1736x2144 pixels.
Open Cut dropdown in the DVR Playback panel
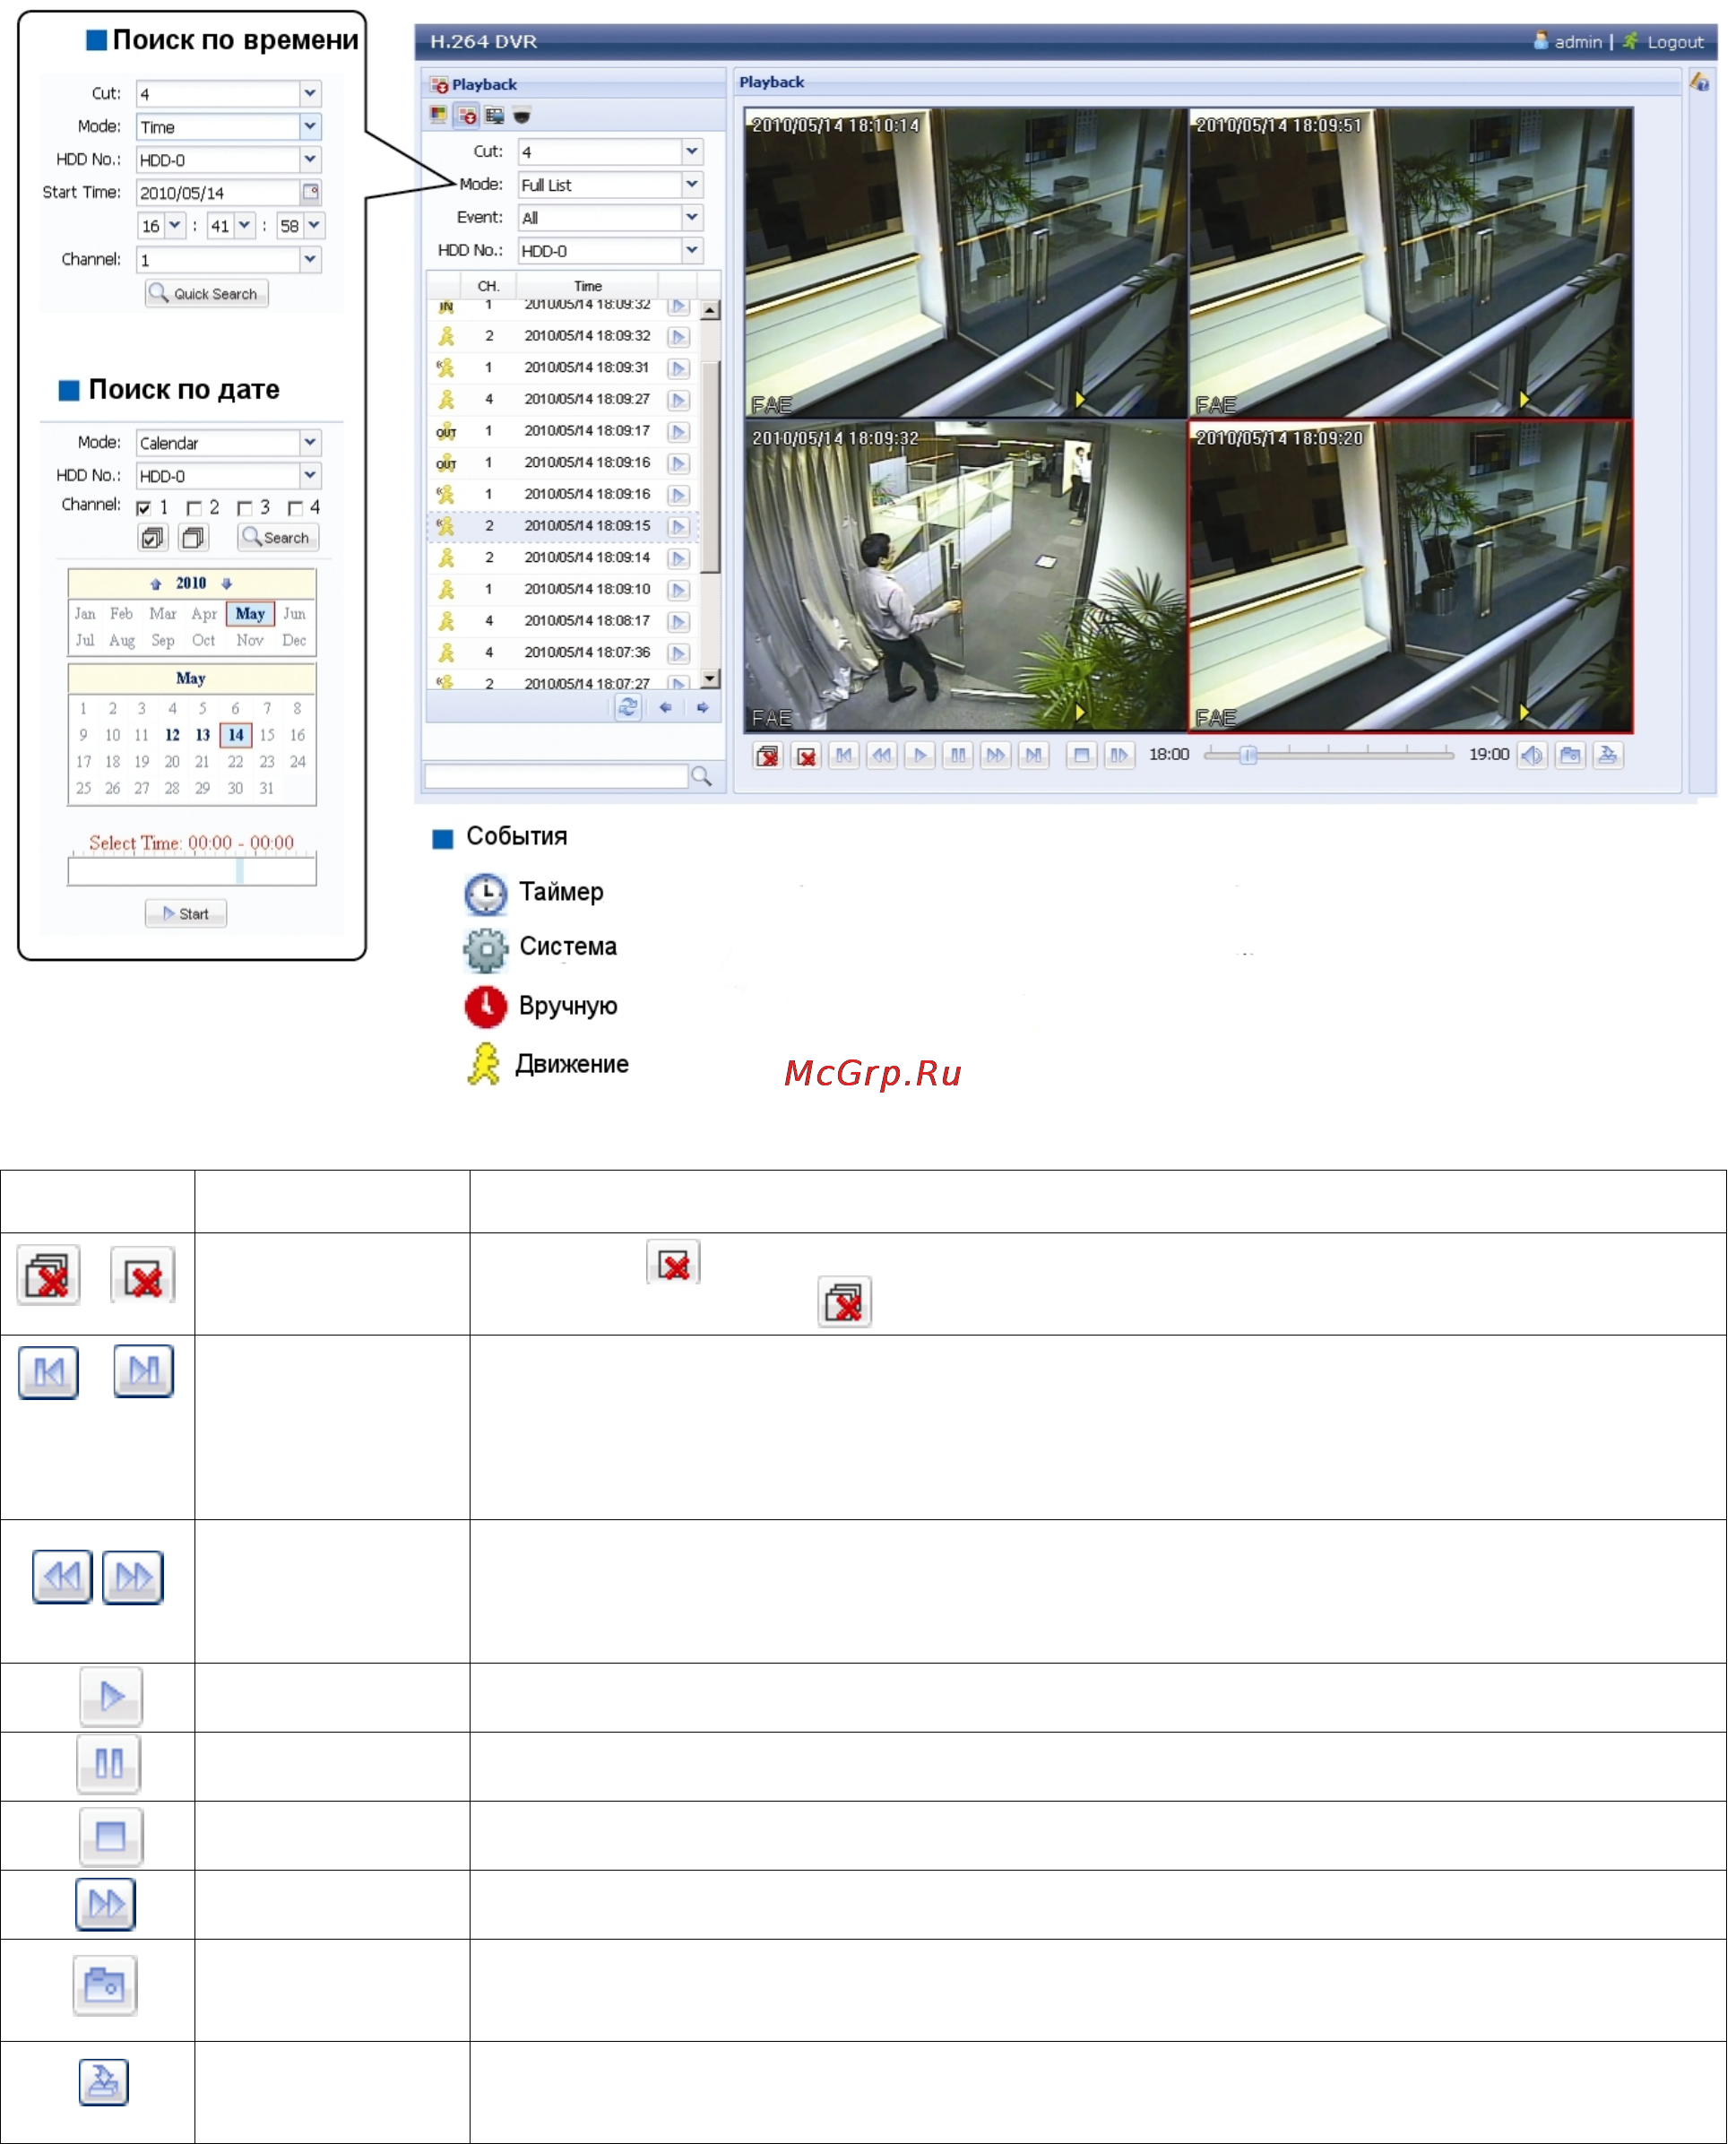tap(694, 152)
